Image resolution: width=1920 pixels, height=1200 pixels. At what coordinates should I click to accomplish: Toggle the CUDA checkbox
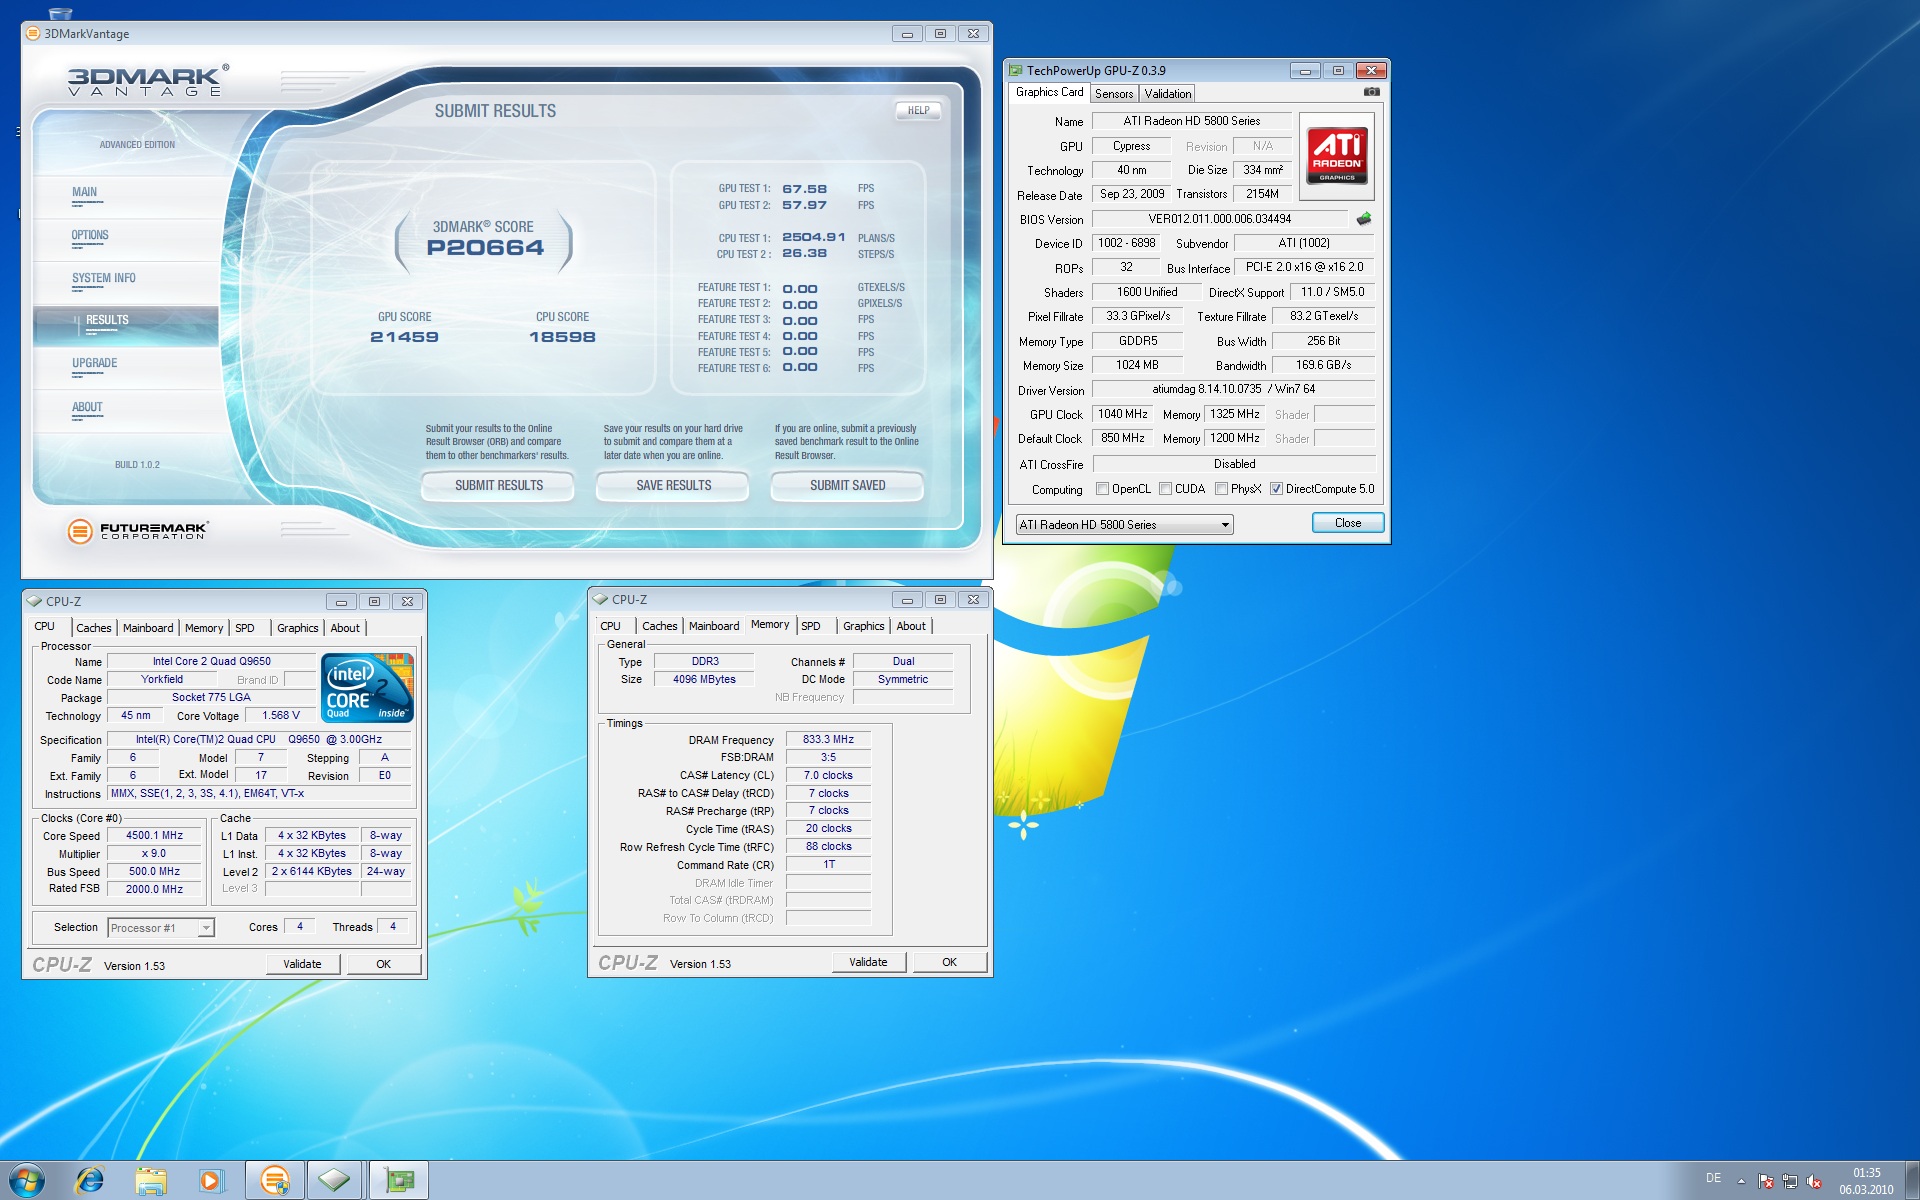coord(1165,489)
